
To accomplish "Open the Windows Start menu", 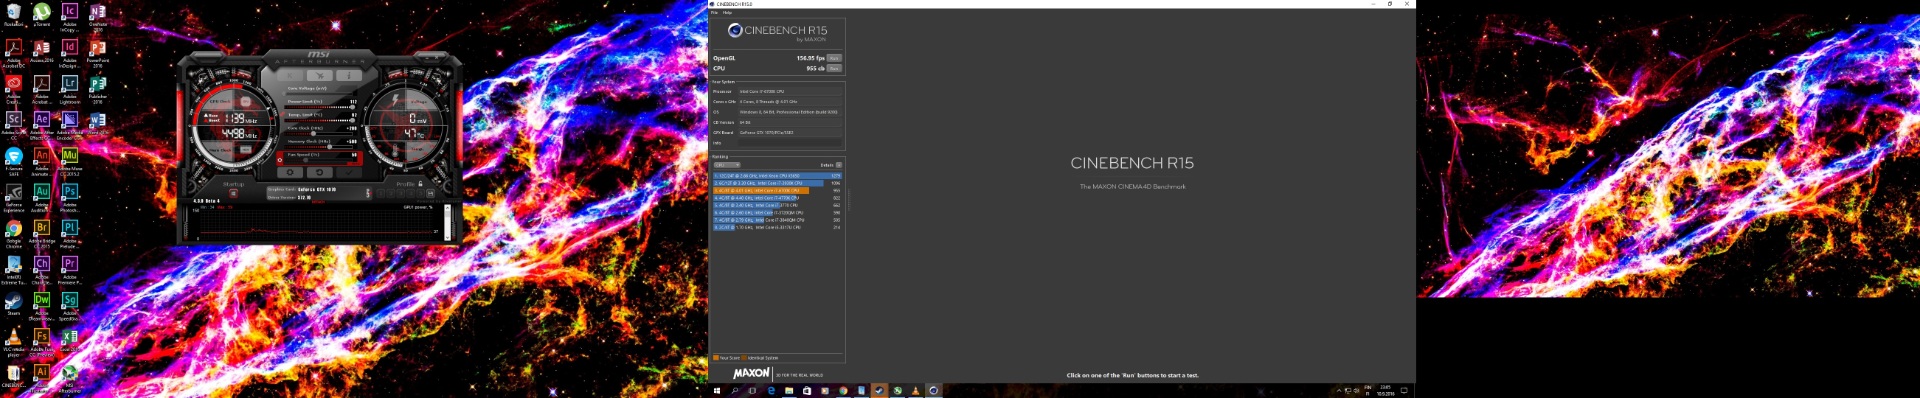I will [x=717, y=391].
